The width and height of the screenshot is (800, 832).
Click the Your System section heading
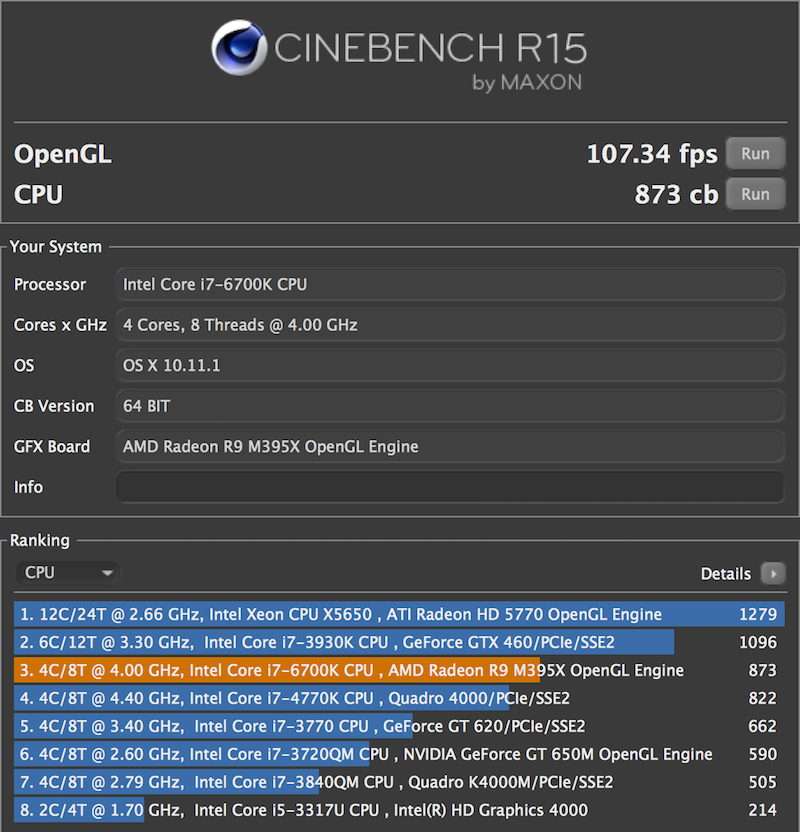(x=56, y=247)
